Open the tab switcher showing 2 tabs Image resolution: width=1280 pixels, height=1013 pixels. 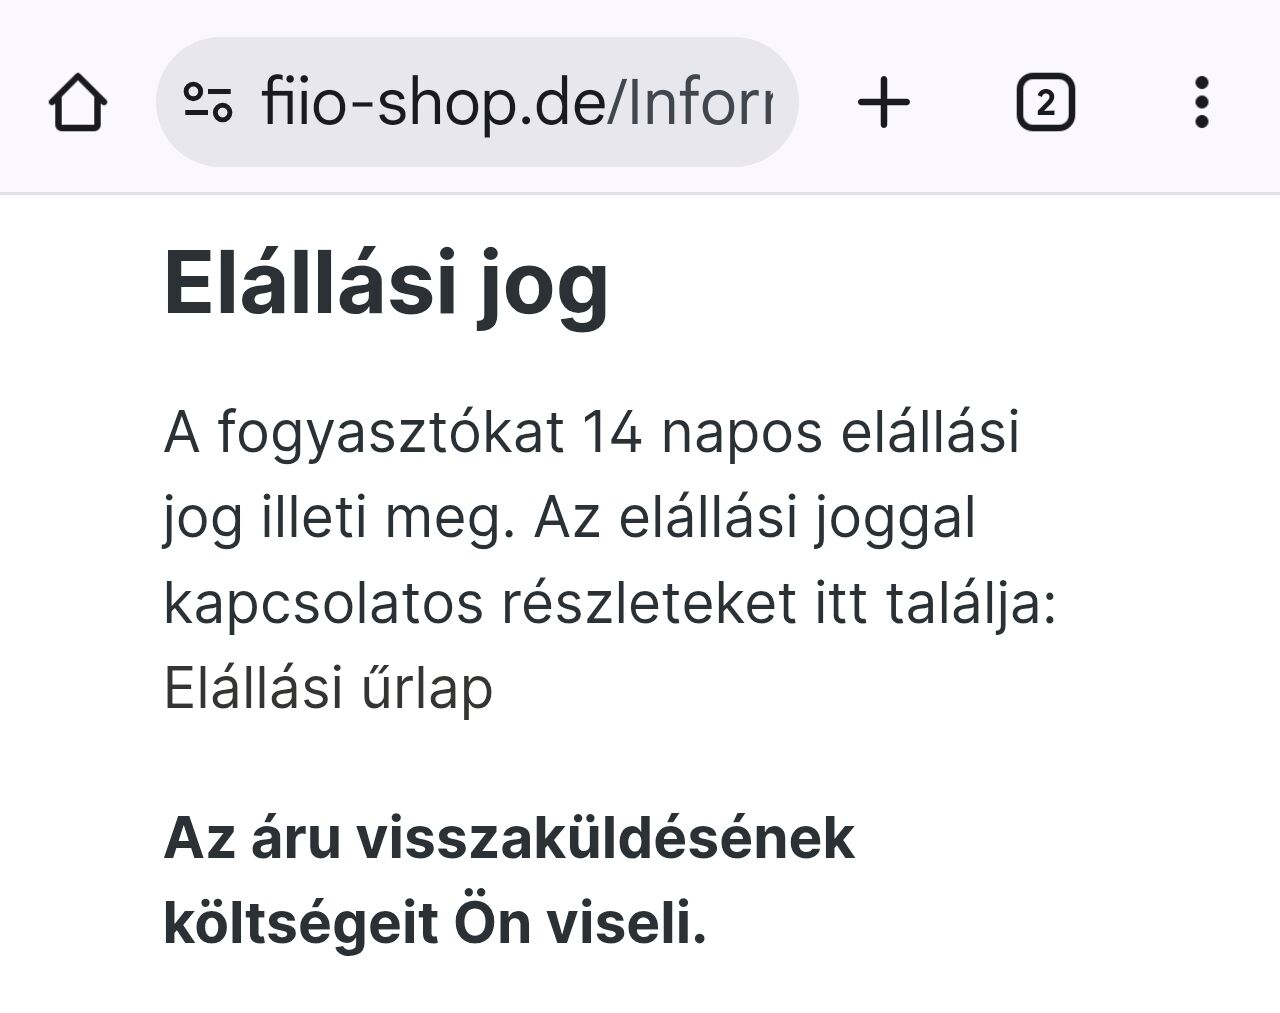click(x=1045, y=103)
